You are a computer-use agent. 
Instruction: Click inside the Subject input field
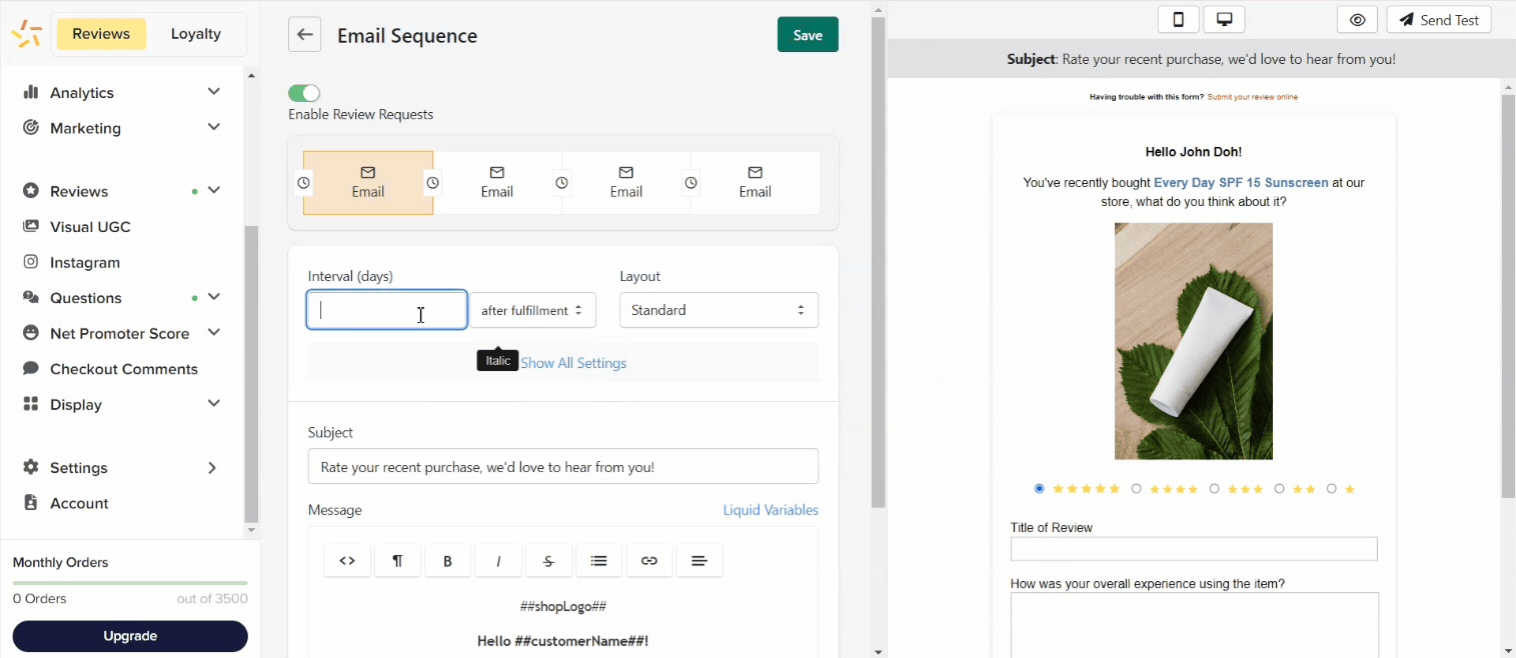[562, 467]
